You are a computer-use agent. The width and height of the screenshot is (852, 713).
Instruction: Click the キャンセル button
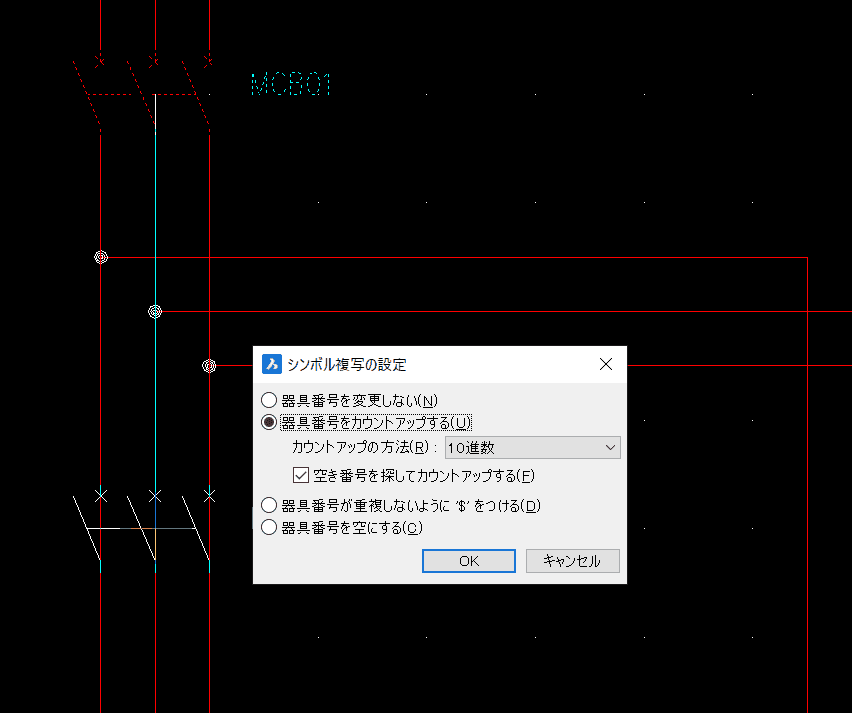tap(573, 561)
